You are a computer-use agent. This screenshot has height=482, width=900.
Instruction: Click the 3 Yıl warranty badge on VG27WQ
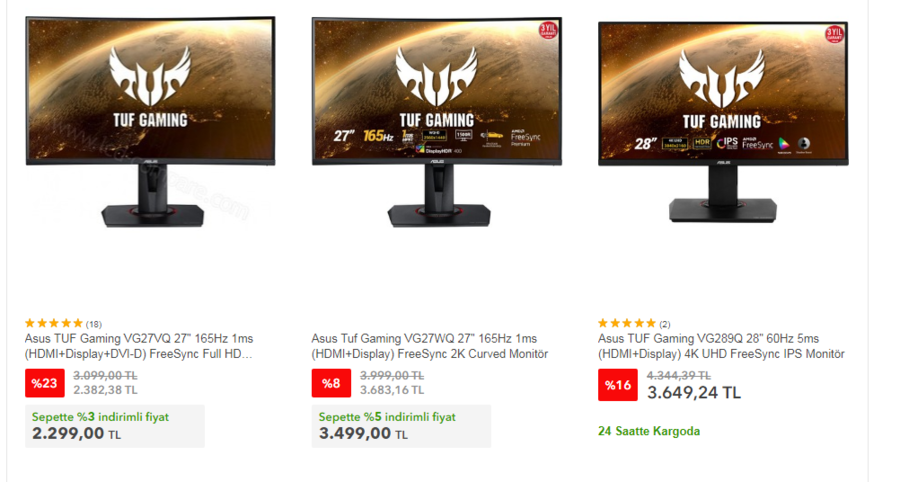(x=548, y=30)
